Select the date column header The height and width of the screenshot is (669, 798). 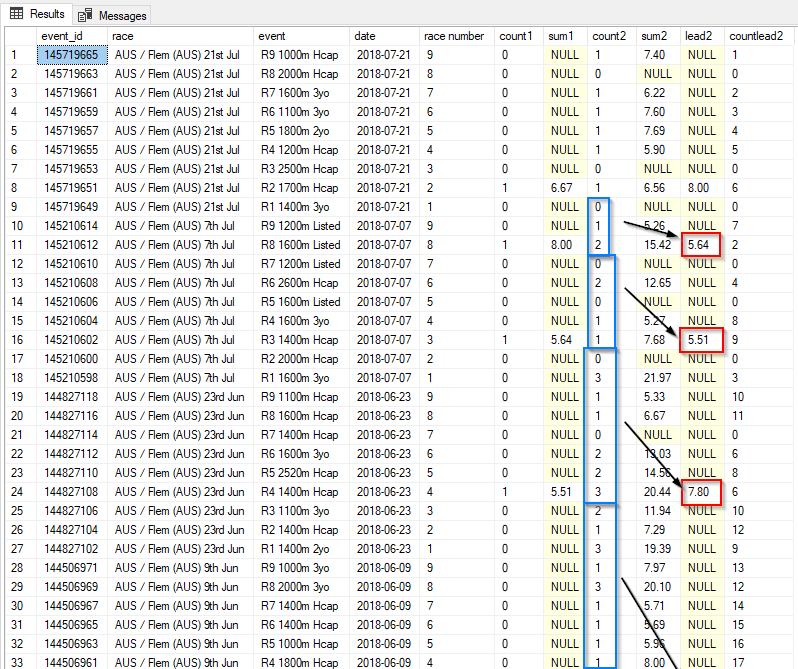click(x=384, y=36)
